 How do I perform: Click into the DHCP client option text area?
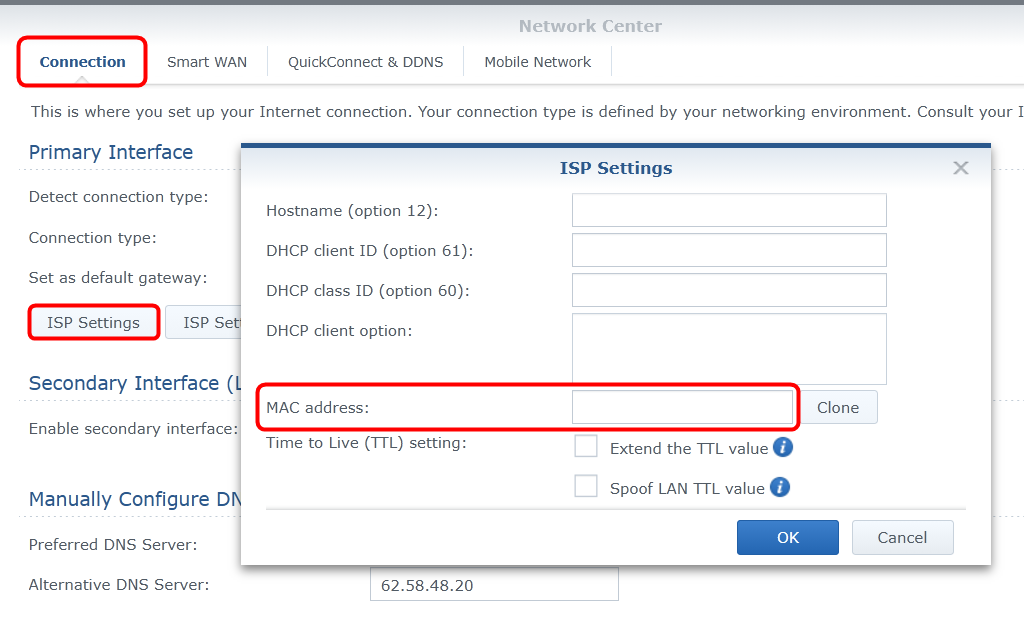pos(729,348)
